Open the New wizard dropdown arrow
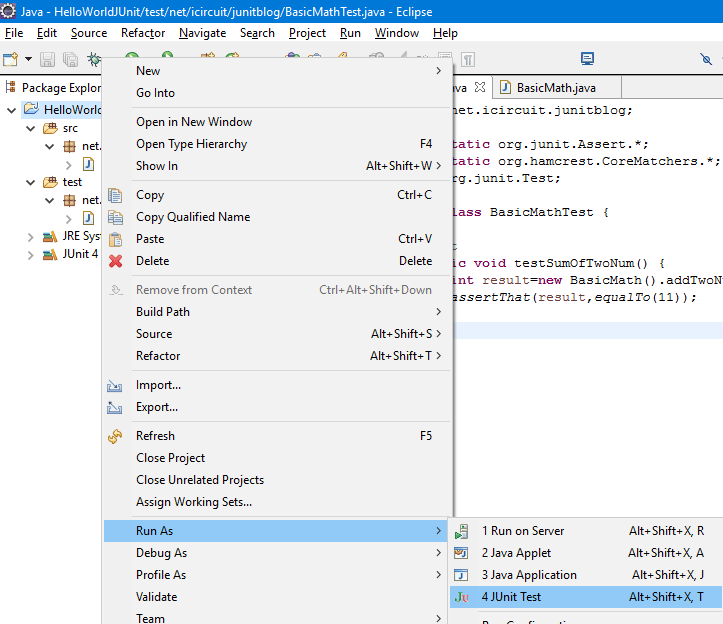Image resolution: width=723 pixels, height=624 pixels. pyautogui.click(x=28, y=59)
